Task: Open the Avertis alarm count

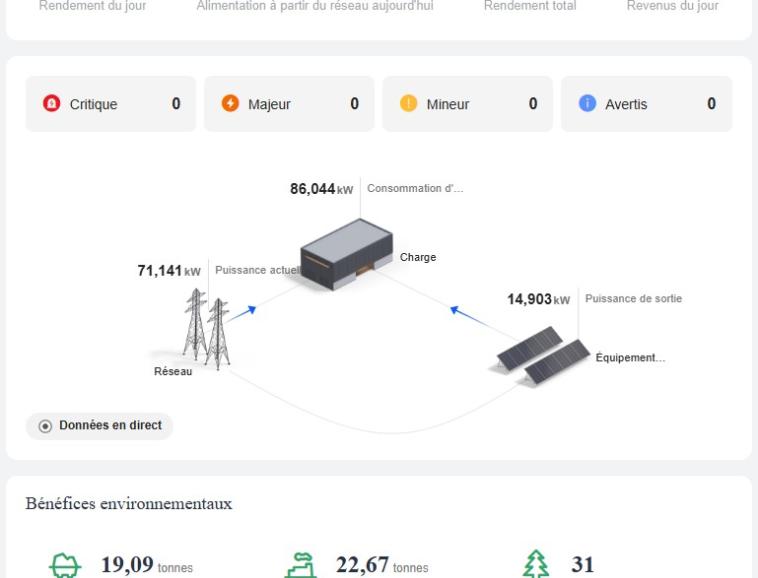Action: pyautogui.click(x=711, y=104)
